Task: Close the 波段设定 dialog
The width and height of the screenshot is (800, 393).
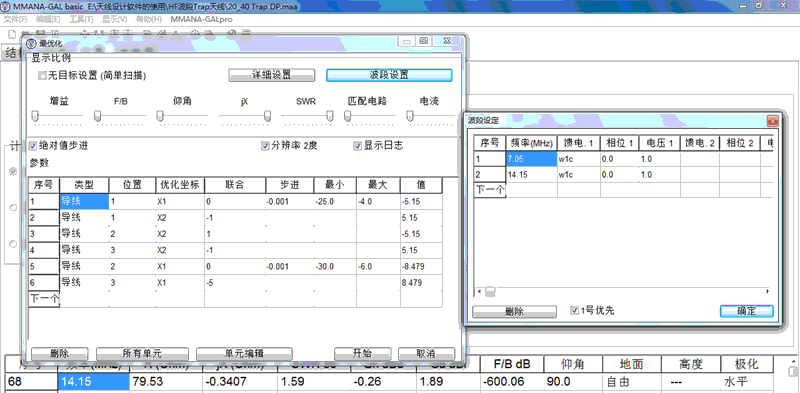Action: 772,120
